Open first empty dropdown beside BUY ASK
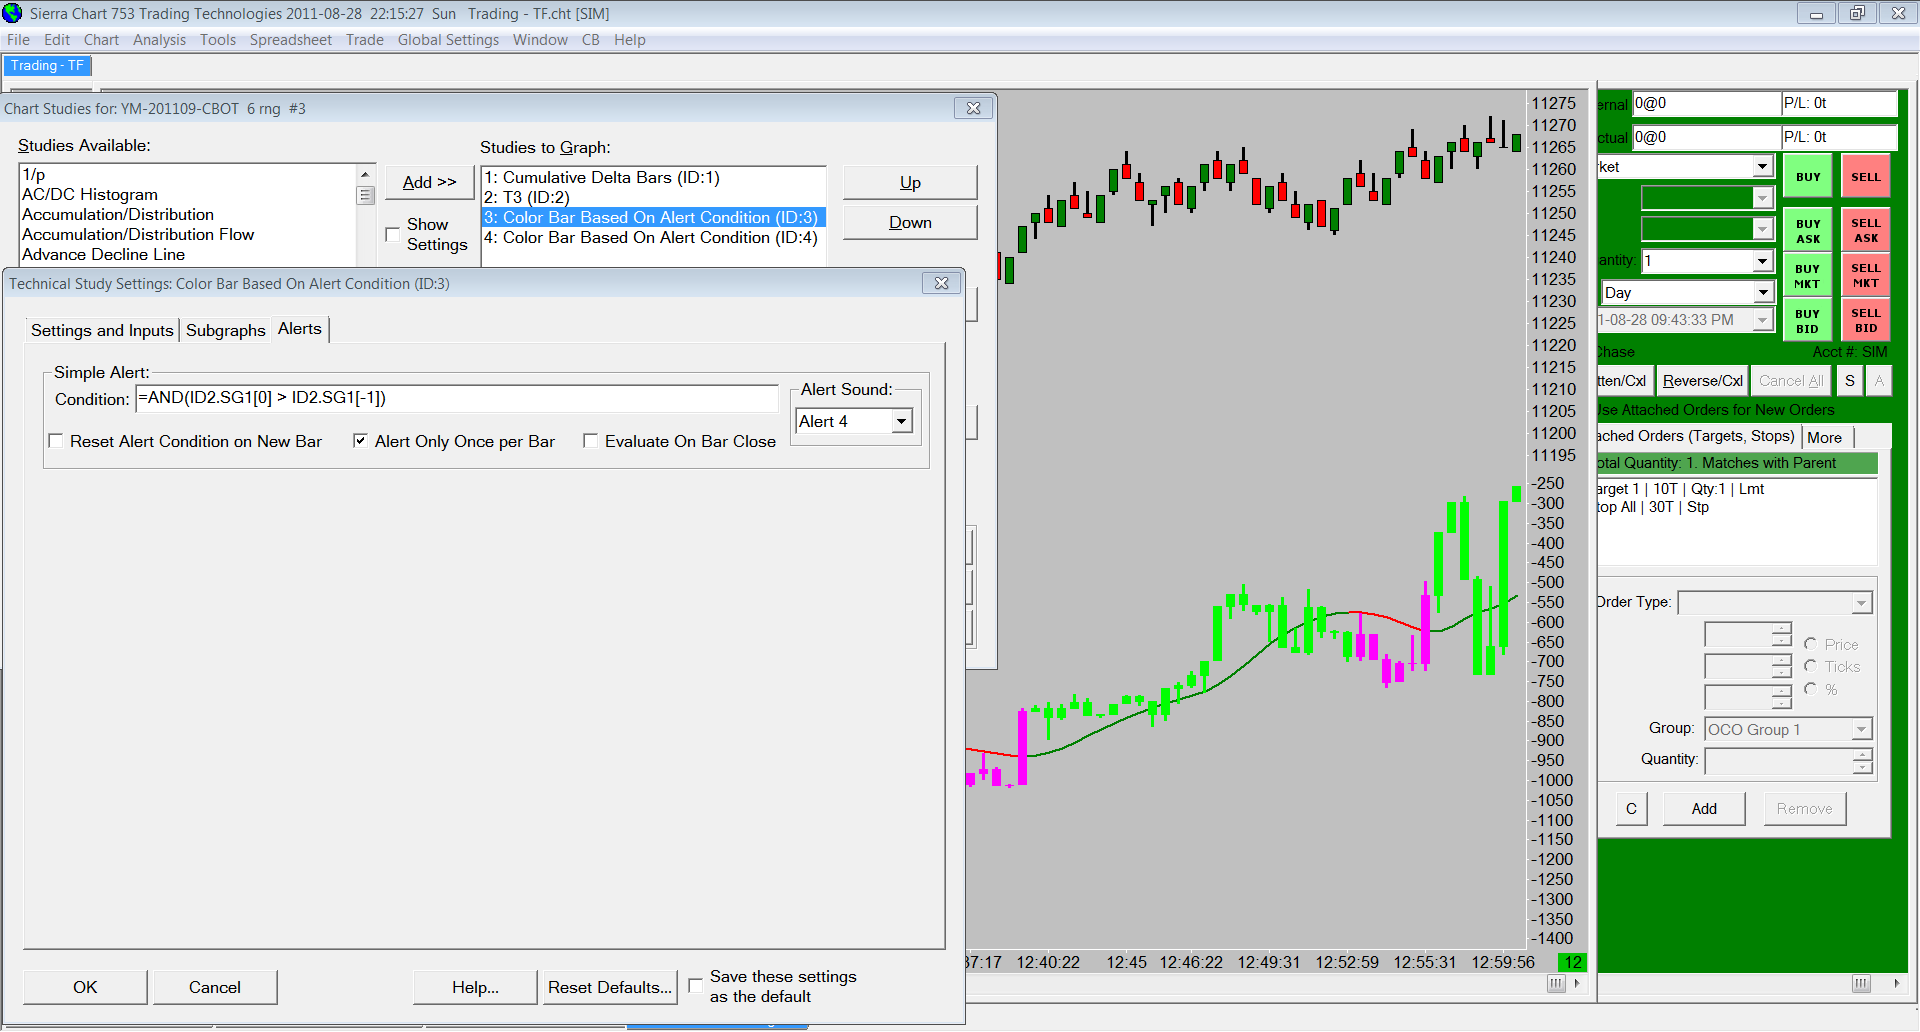 (1762, 198)
